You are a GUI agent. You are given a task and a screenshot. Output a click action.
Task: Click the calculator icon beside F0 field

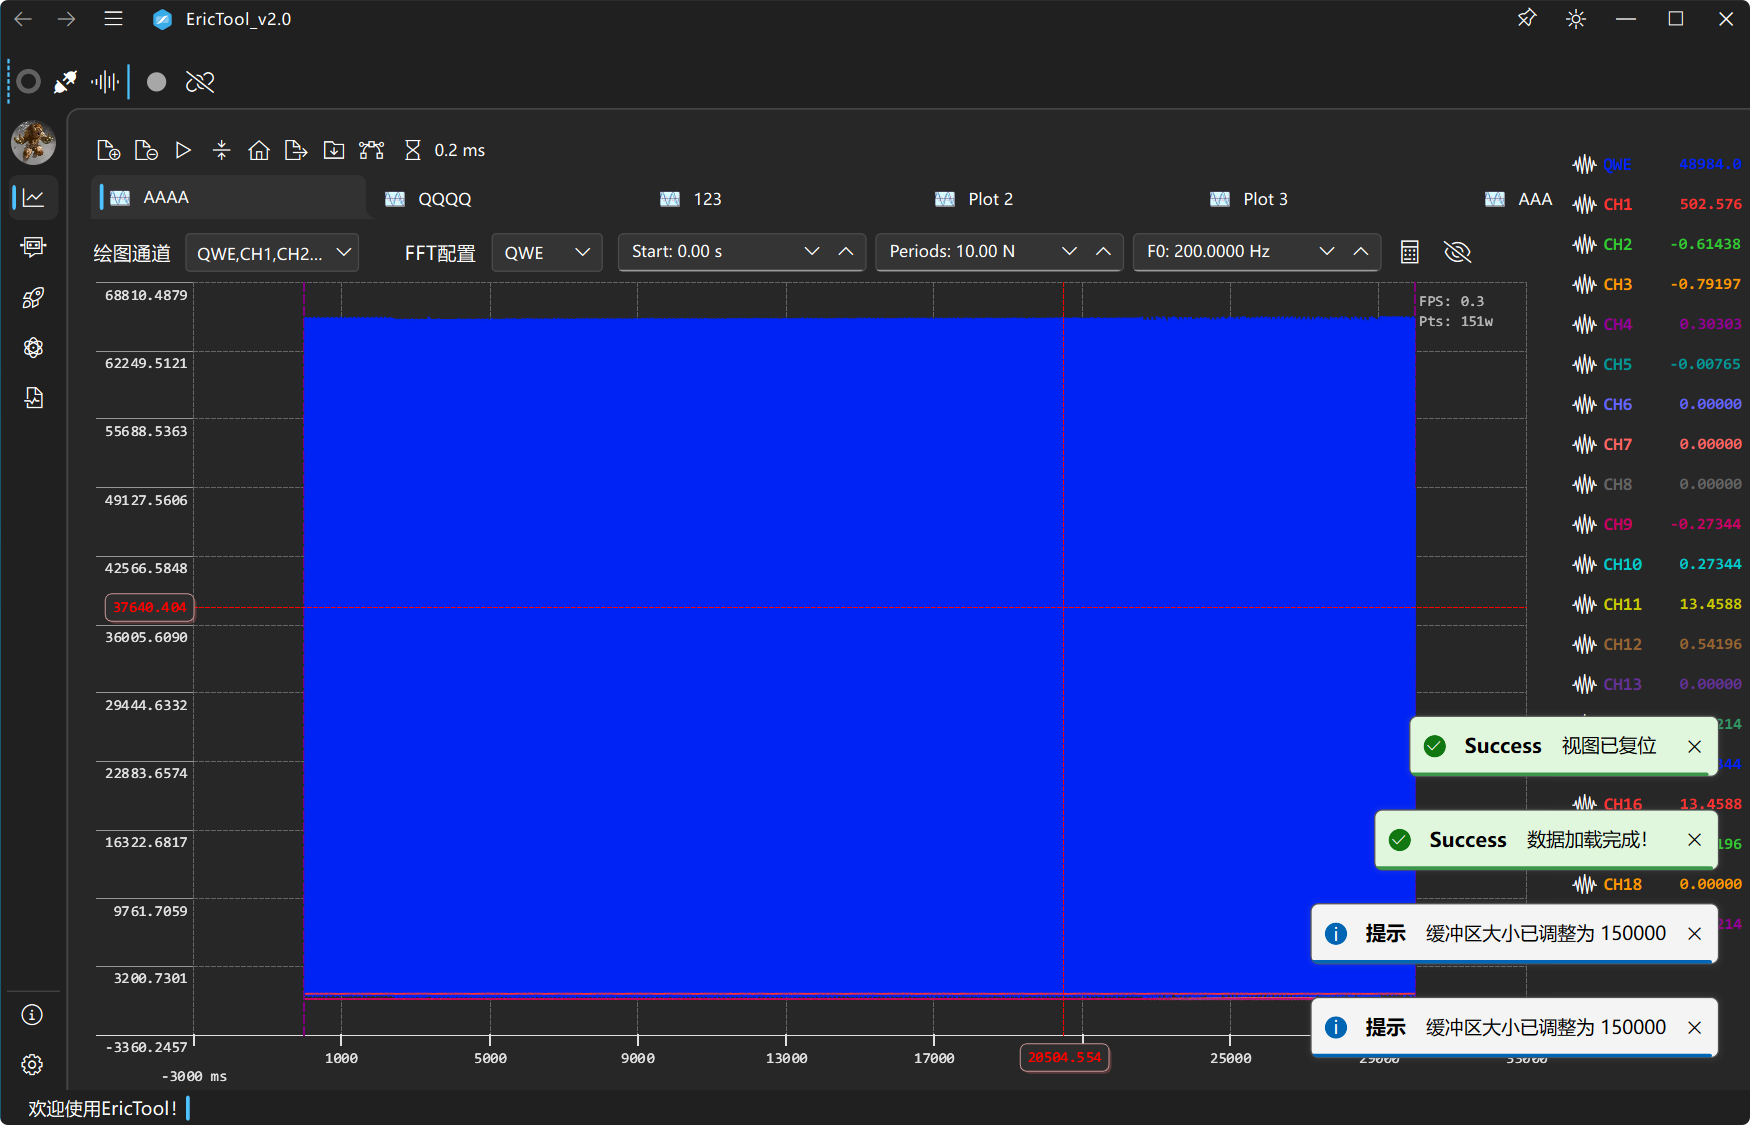coord(1409,252)
